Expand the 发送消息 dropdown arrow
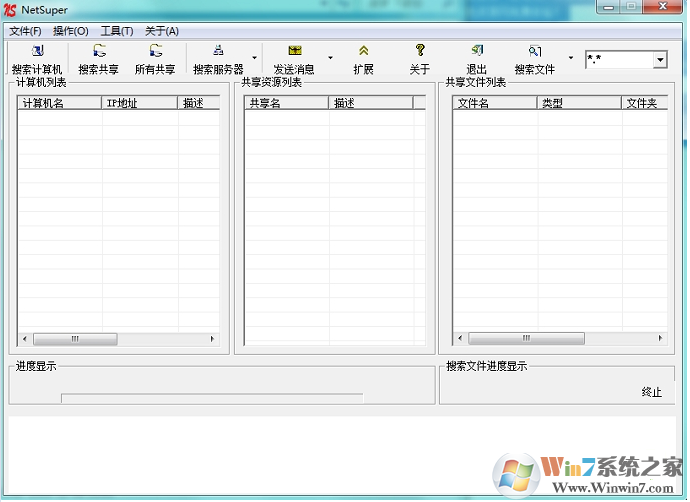This screenshot has width=690, height=502. click(x=330, y=58)
